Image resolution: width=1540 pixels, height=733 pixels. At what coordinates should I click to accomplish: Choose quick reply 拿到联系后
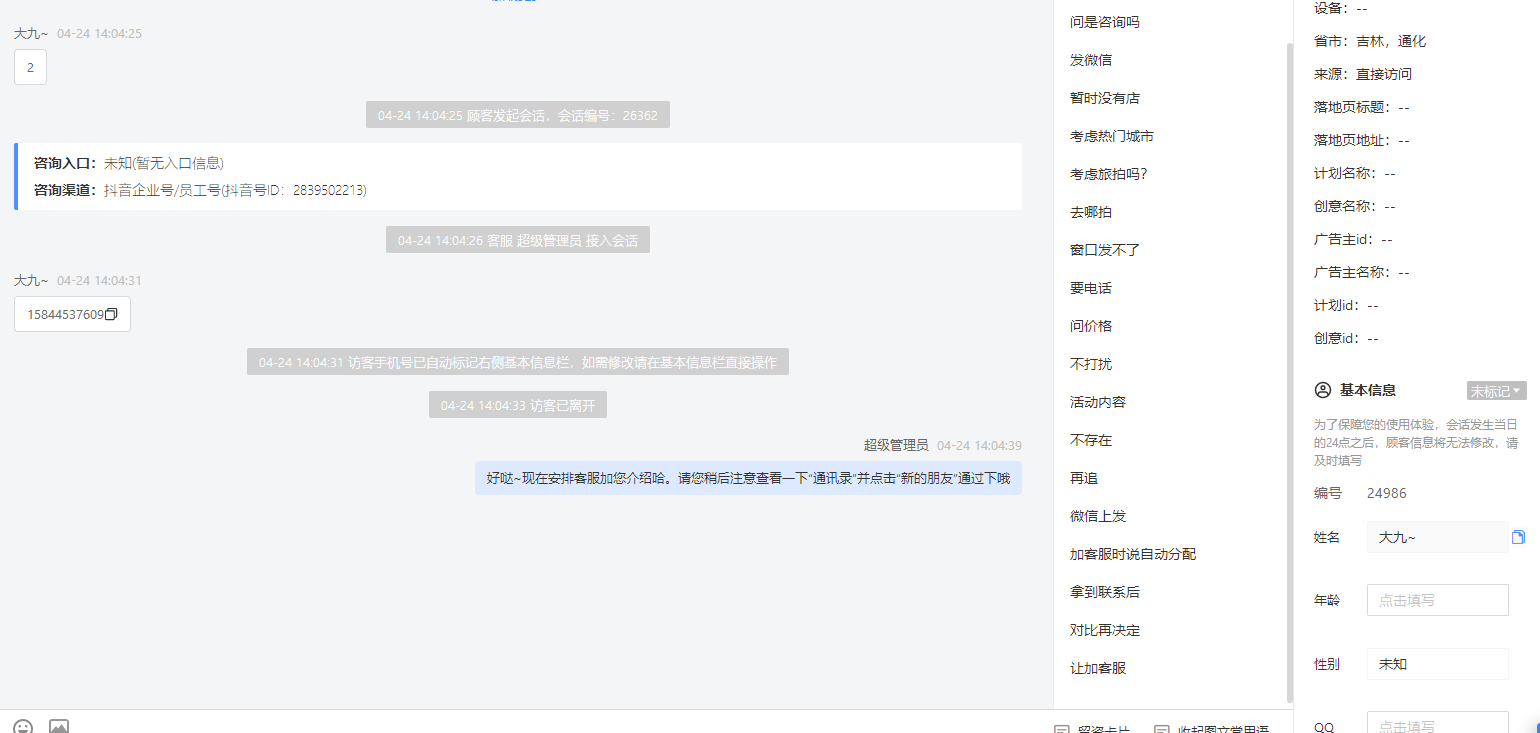[x=1104, y=592]
